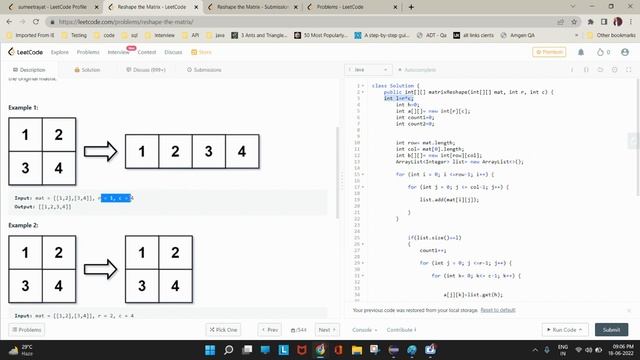This screenshot has height=360, width=640.
Task: Open the Submissions tab
Action: (x=204, y=70)
